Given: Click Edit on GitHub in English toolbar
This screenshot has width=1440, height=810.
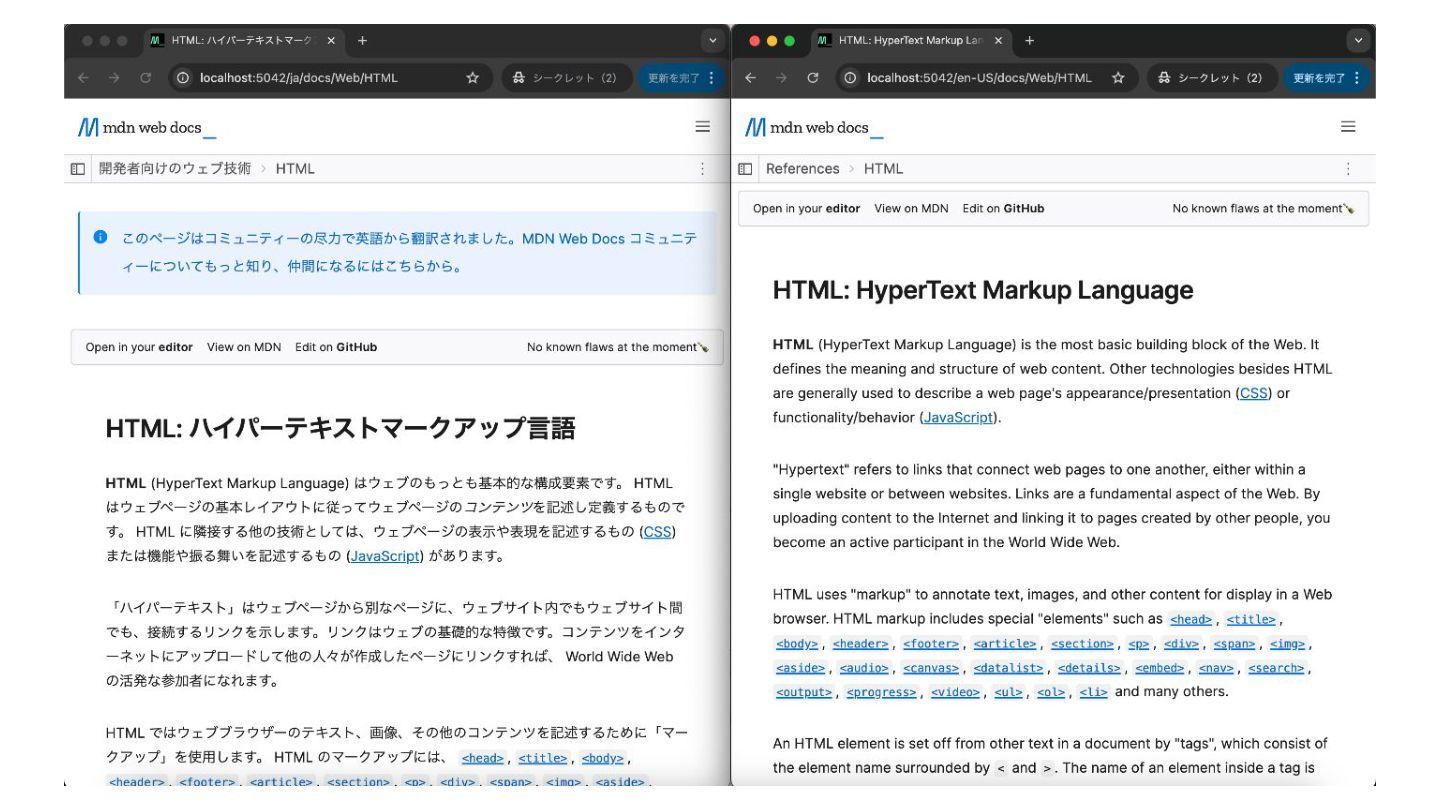Looking at the screenshot, I should point(1003,209).
